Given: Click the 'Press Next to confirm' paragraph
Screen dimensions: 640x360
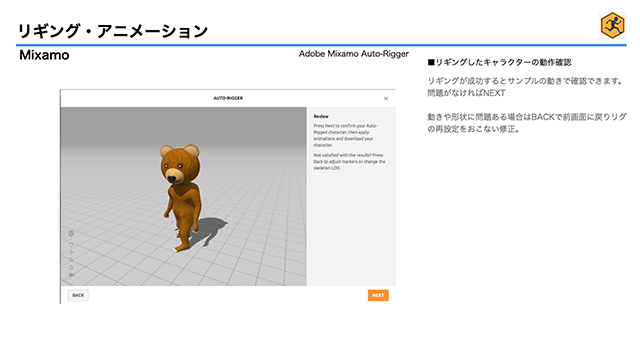Looking at the screenshot, I should tap(345, 136).
